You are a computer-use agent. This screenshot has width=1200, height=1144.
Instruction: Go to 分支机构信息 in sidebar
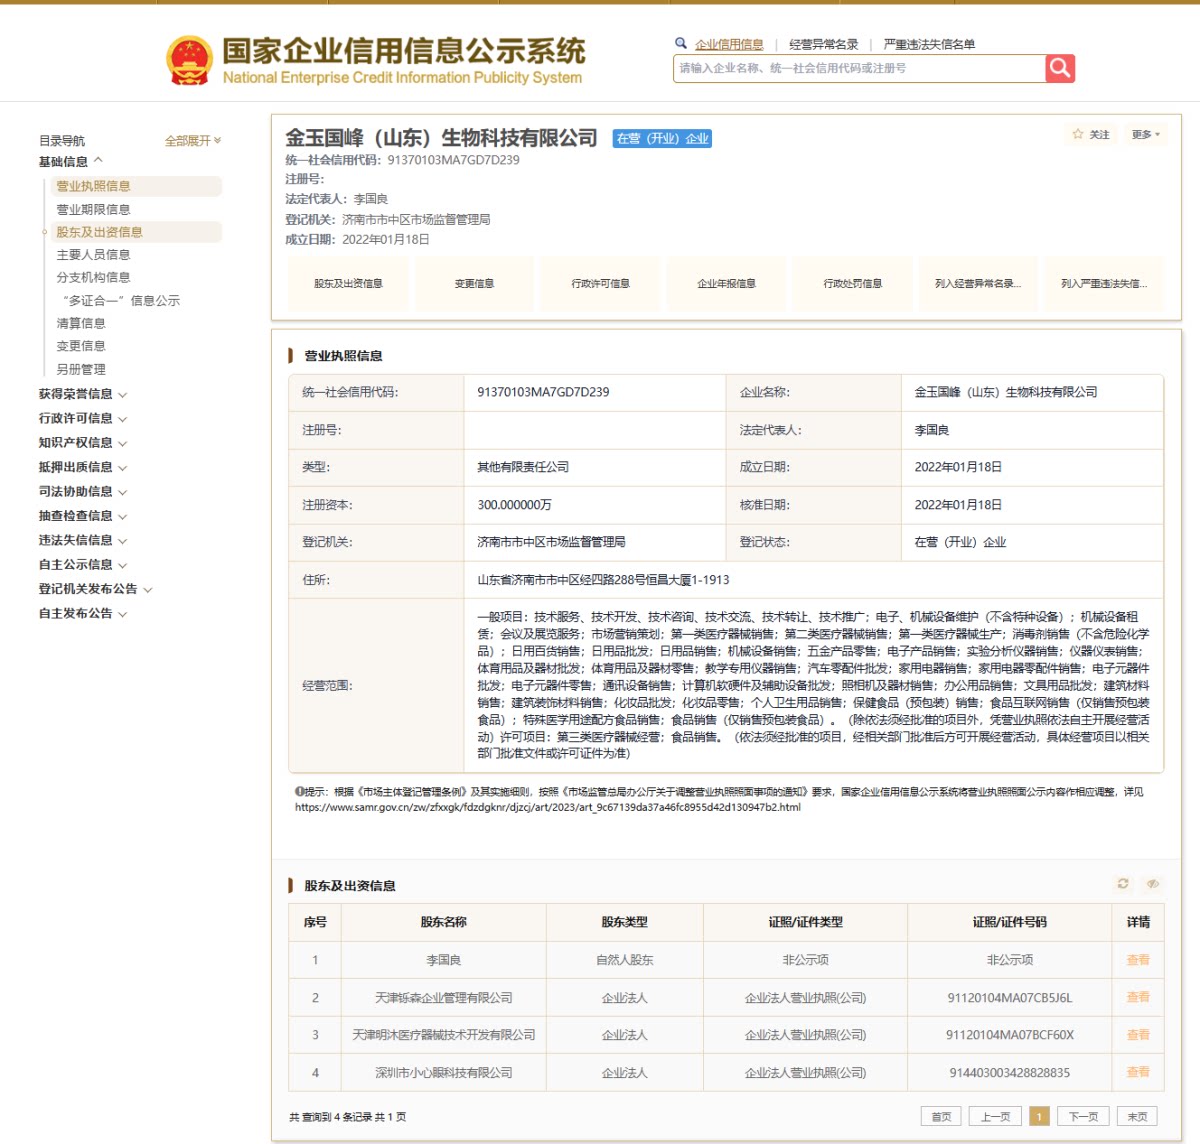(x=93, y=278)
